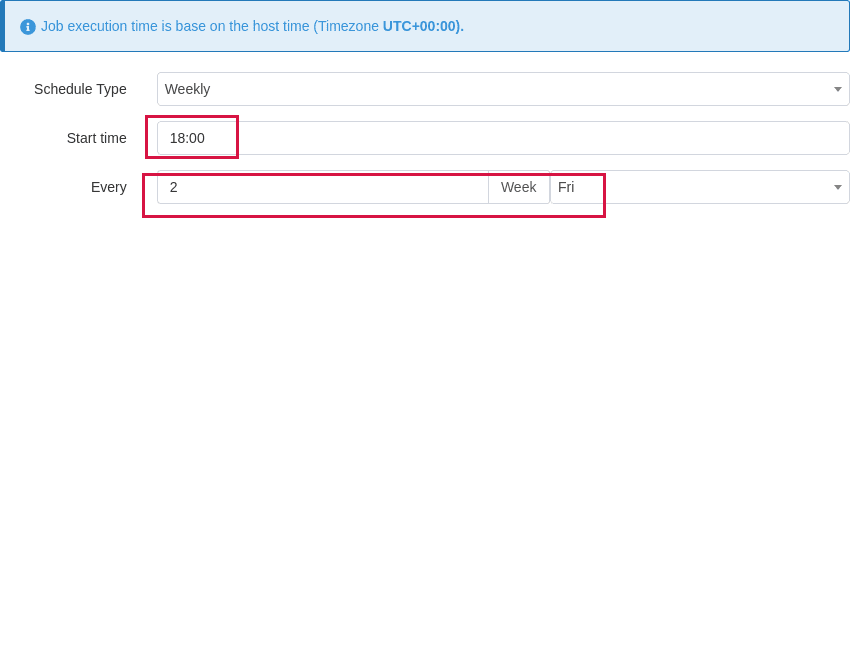Click the Every label

[x=108, y=188]
